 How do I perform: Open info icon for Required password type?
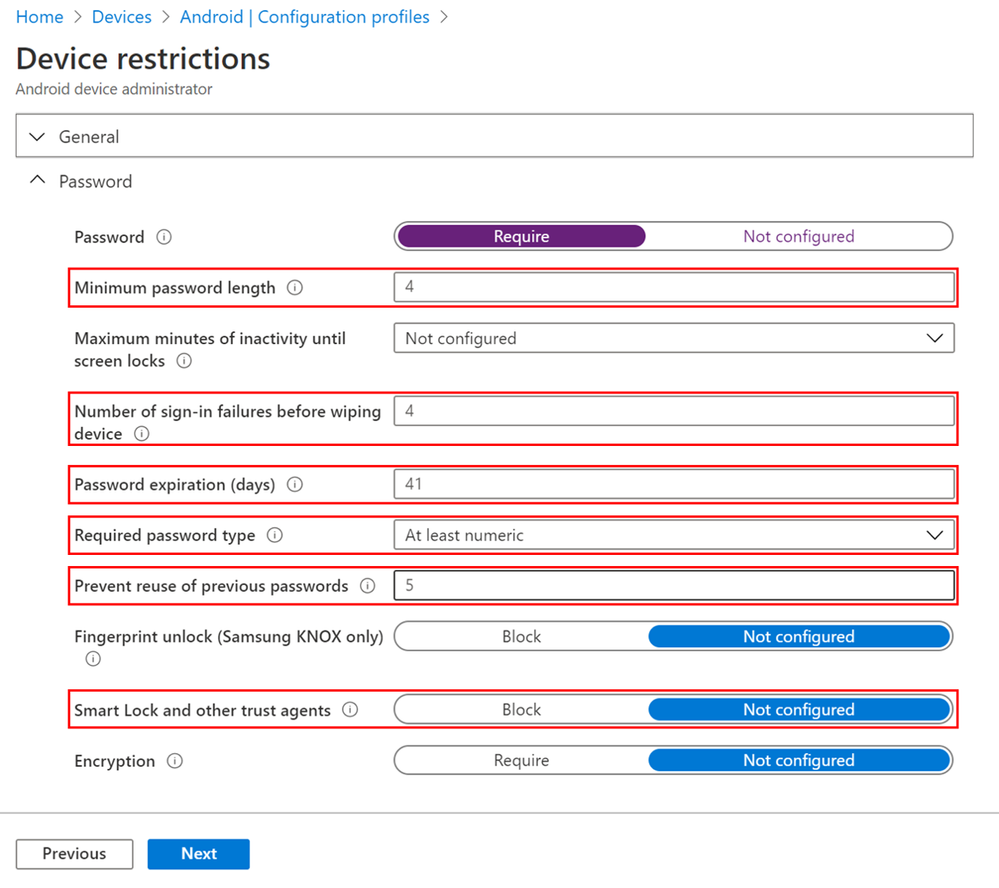pos(275,535)
